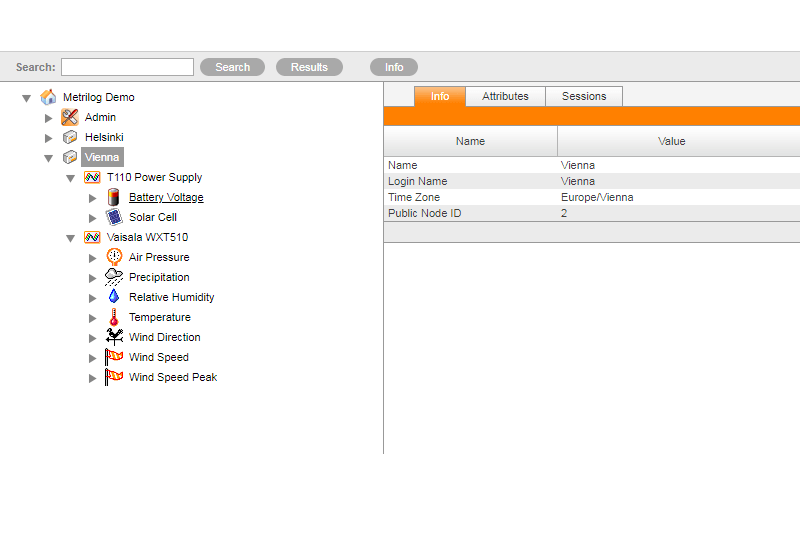The image size is (800, 533).
Task: Click the Admin tools icon
Action: pos(69,117)
